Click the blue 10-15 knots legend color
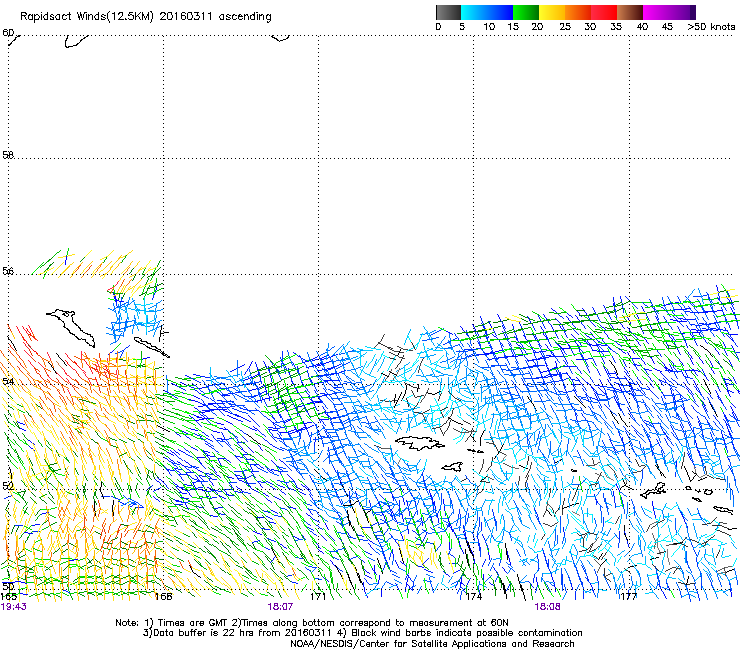Screen dimensions: 740x650 [500, 12]
